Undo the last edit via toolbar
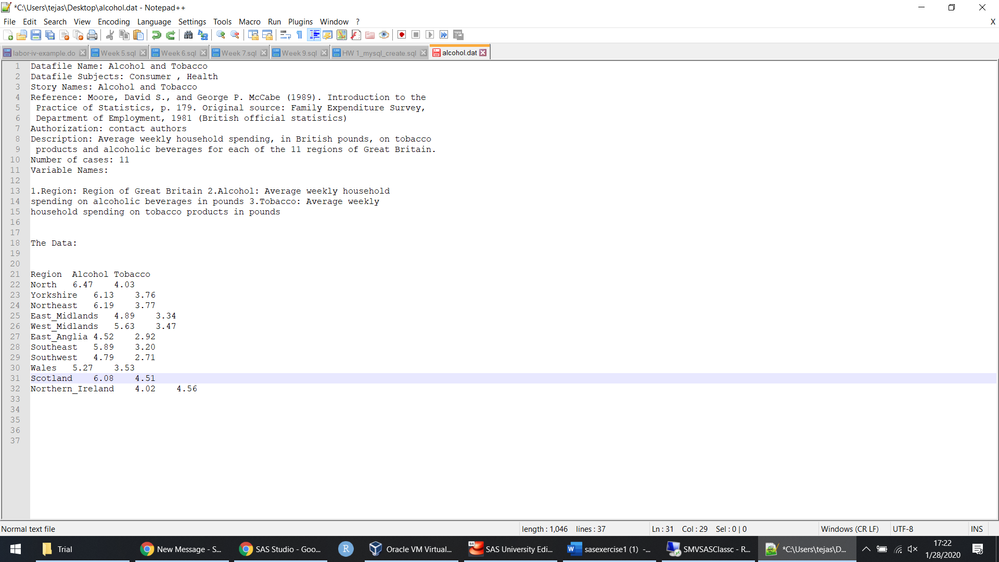Image resolution: width=999 pixels, height=562 pixels. (156, 35)
